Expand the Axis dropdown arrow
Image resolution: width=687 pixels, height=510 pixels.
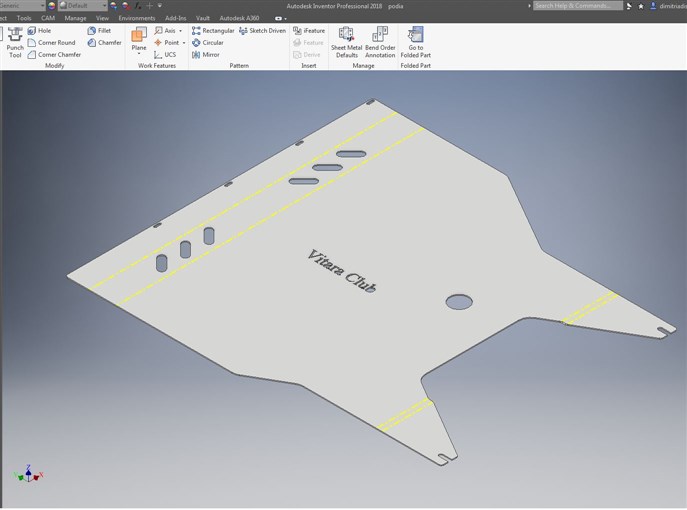pyautogui.click(x=181, y=31)
